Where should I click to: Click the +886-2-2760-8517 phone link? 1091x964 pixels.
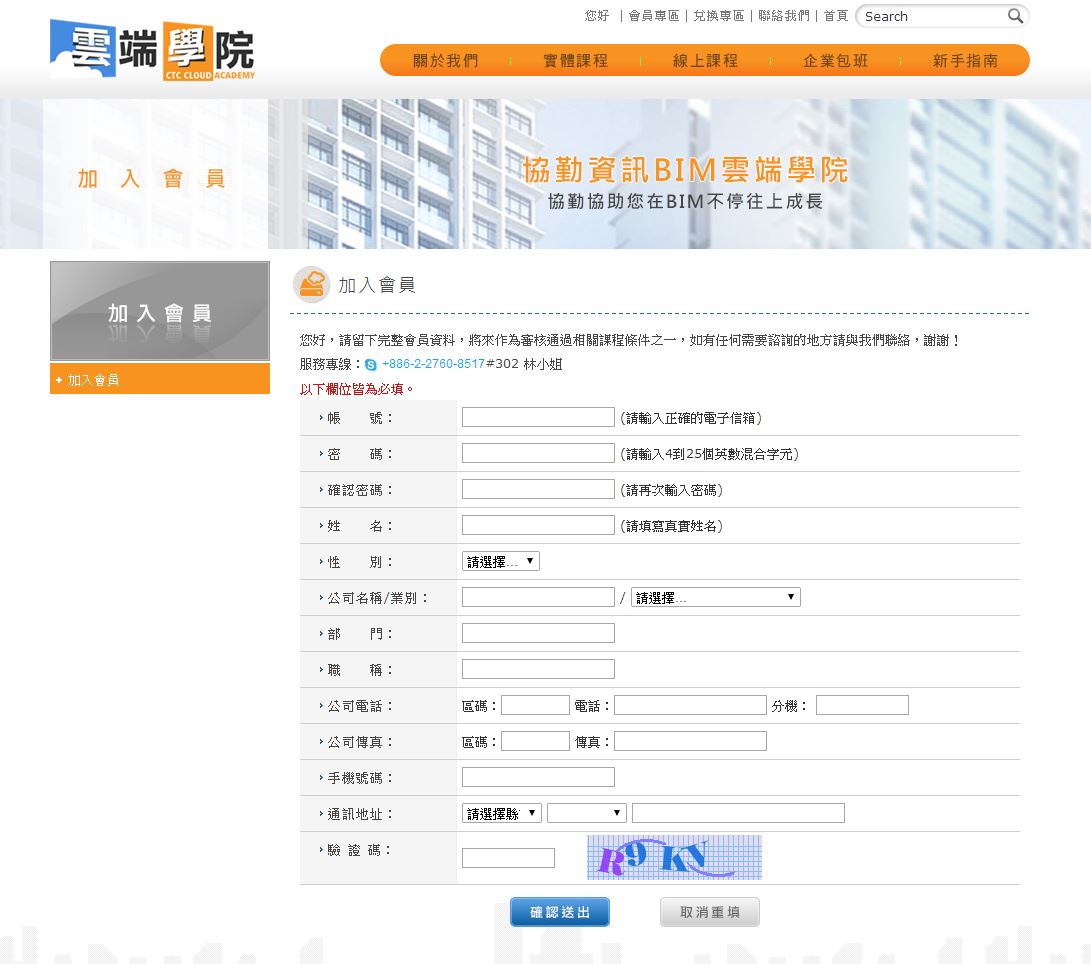tap(433, 365)
